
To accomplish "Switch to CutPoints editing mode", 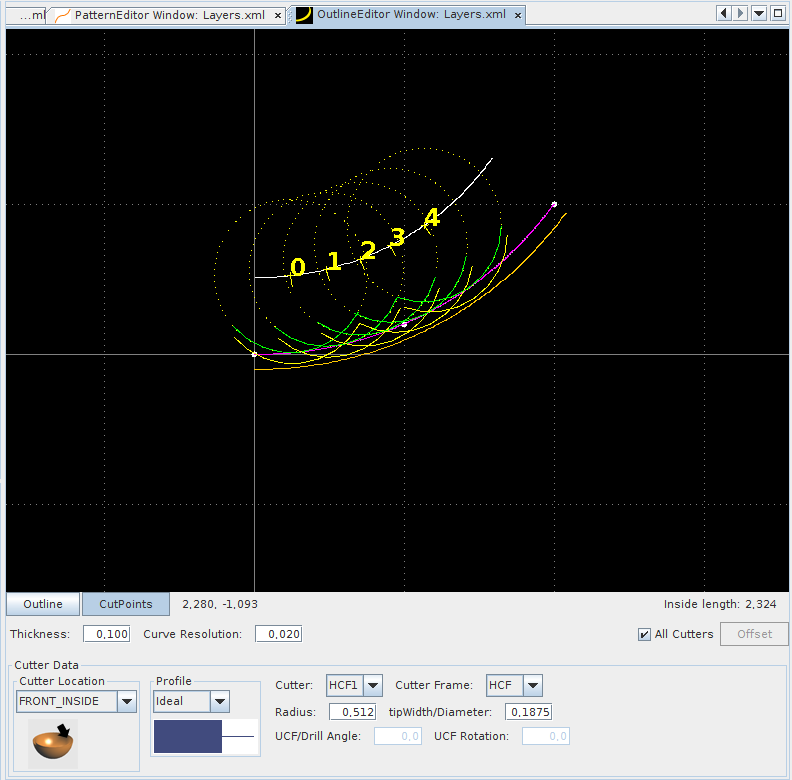I will tap(126, 604).
